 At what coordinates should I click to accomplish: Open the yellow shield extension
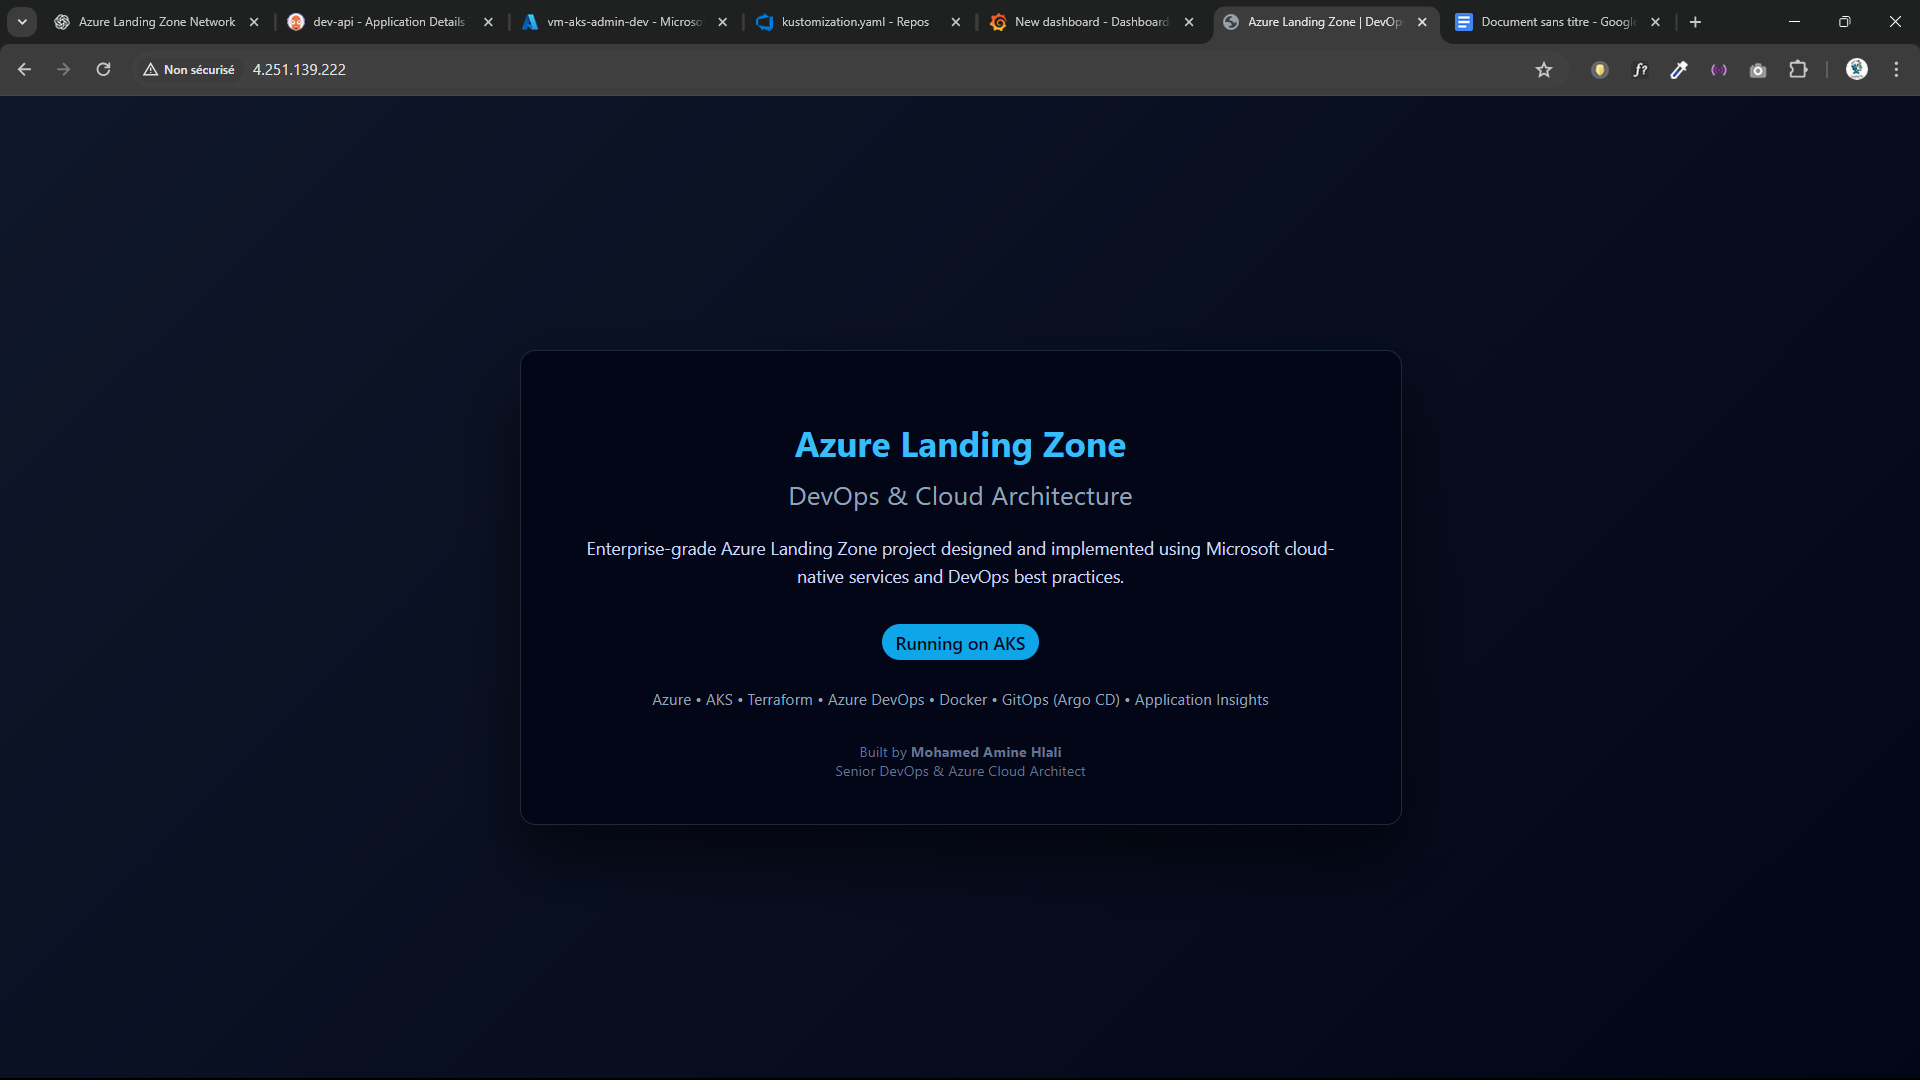[x=1599, y=69]
